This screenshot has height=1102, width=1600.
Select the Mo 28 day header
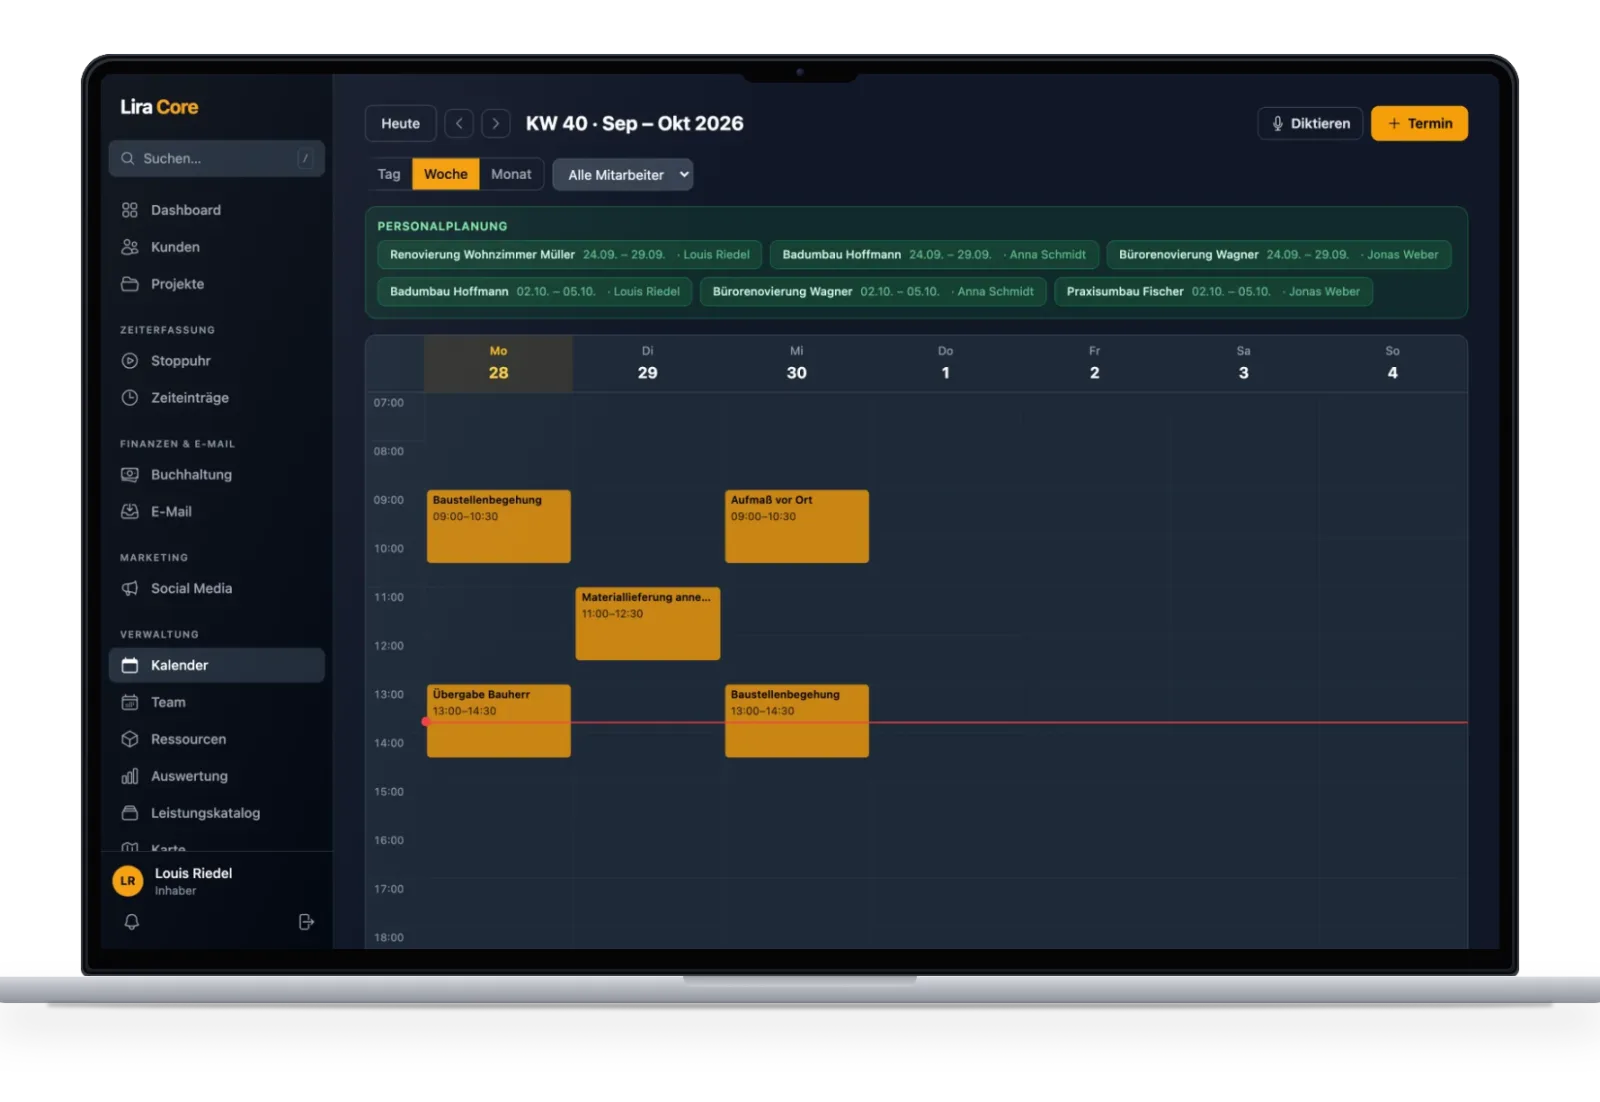[499, 363]
